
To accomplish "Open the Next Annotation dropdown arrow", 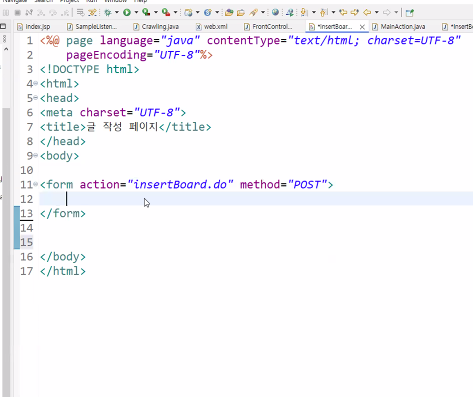I will coord(314,13).
